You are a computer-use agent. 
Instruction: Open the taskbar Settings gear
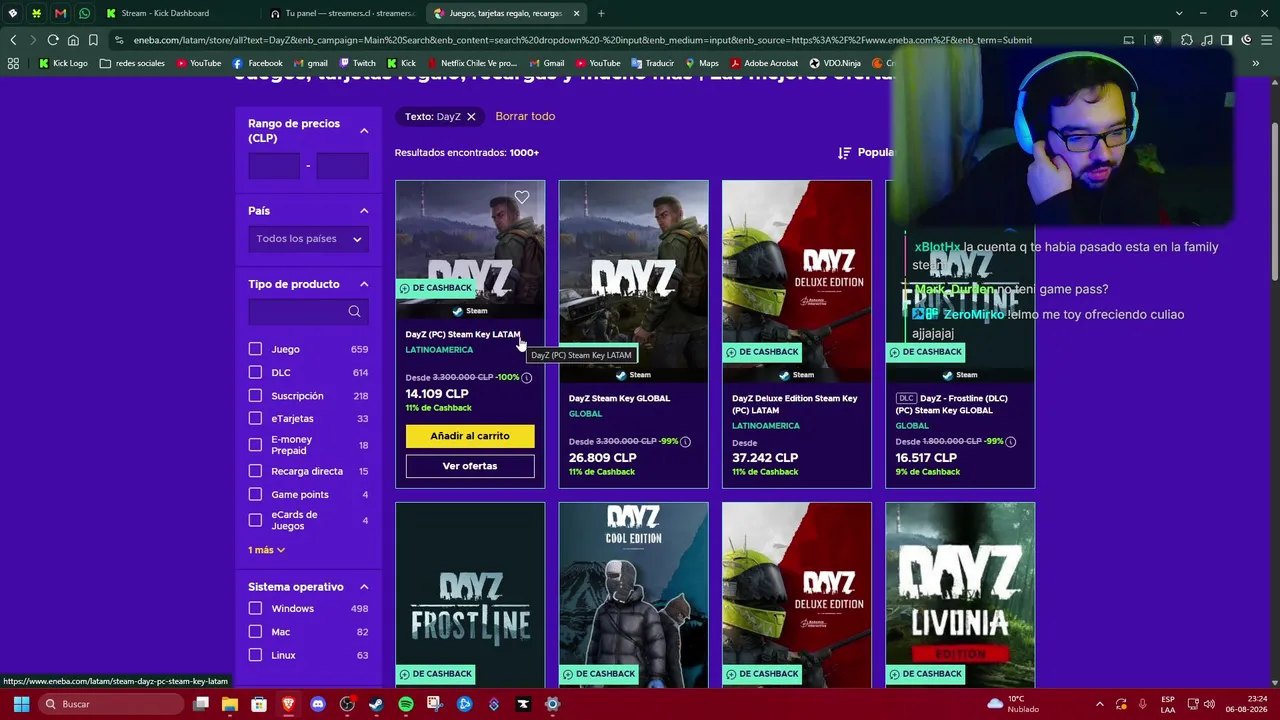click(552, 704)
